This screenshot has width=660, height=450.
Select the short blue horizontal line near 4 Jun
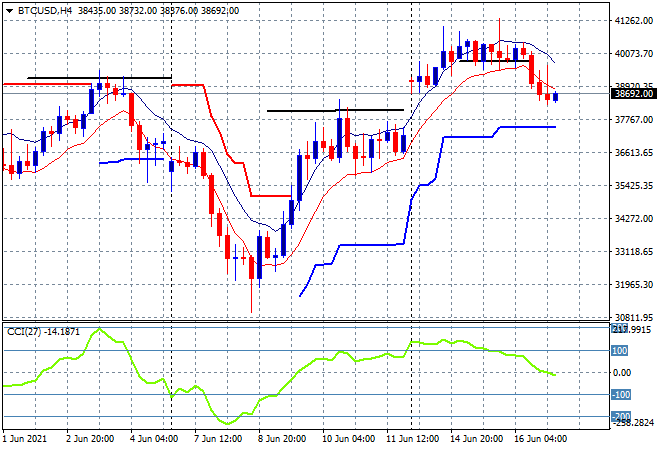click(x=130, y=159)
